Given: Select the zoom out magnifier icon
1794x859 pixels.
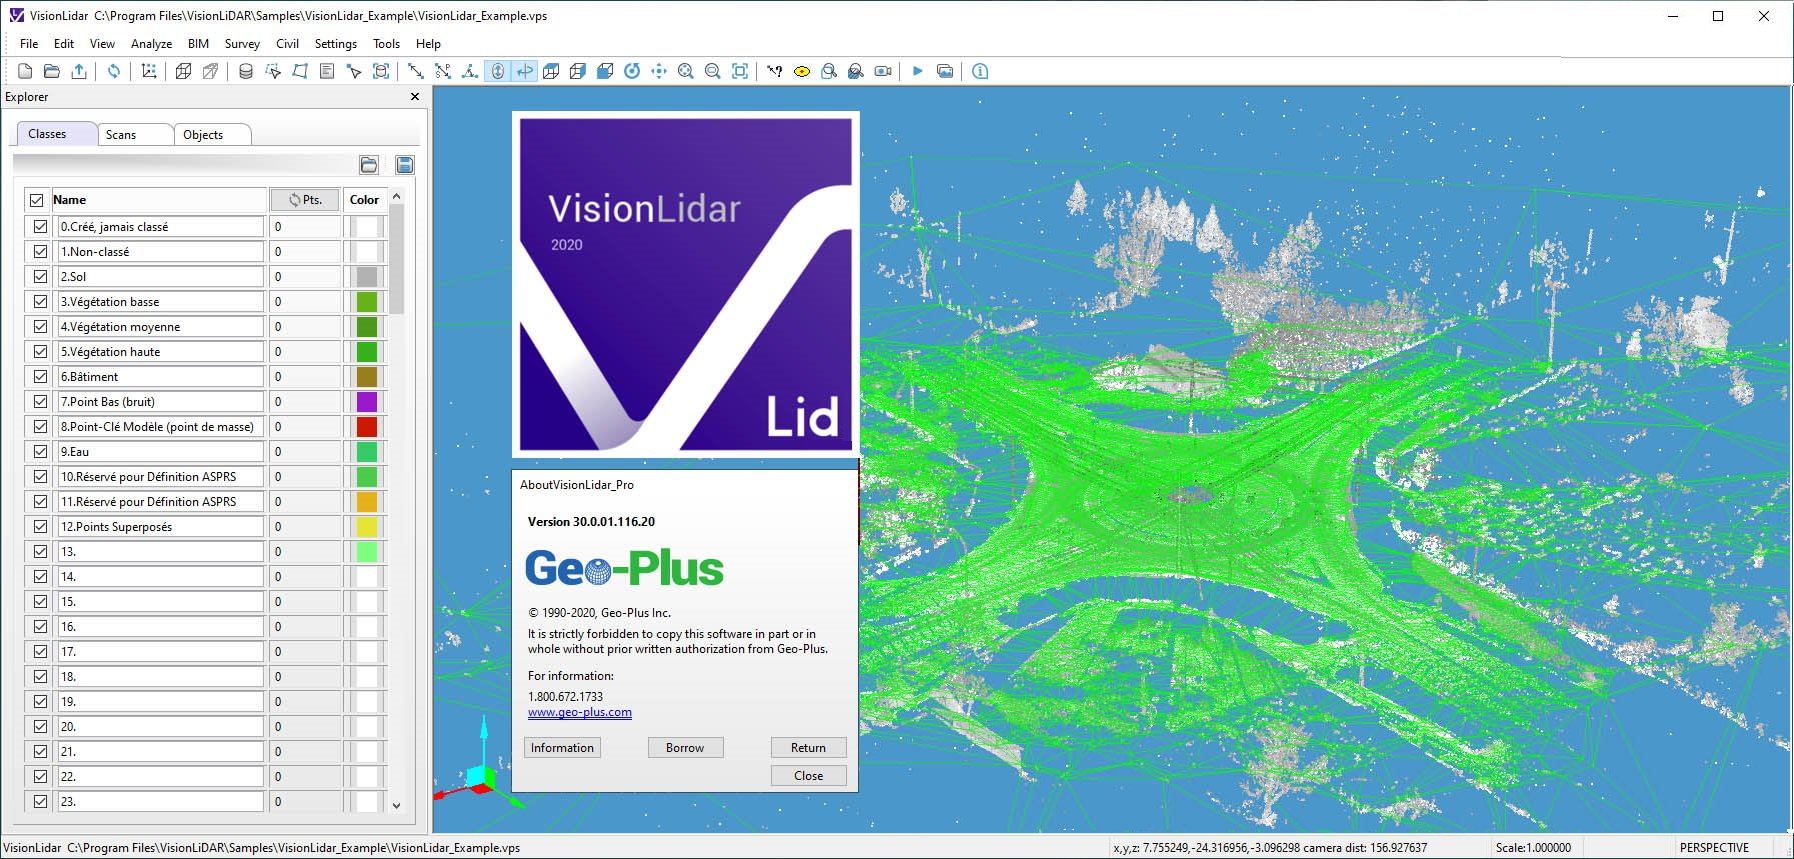Looking at the screenshot, I should [713, 71].
